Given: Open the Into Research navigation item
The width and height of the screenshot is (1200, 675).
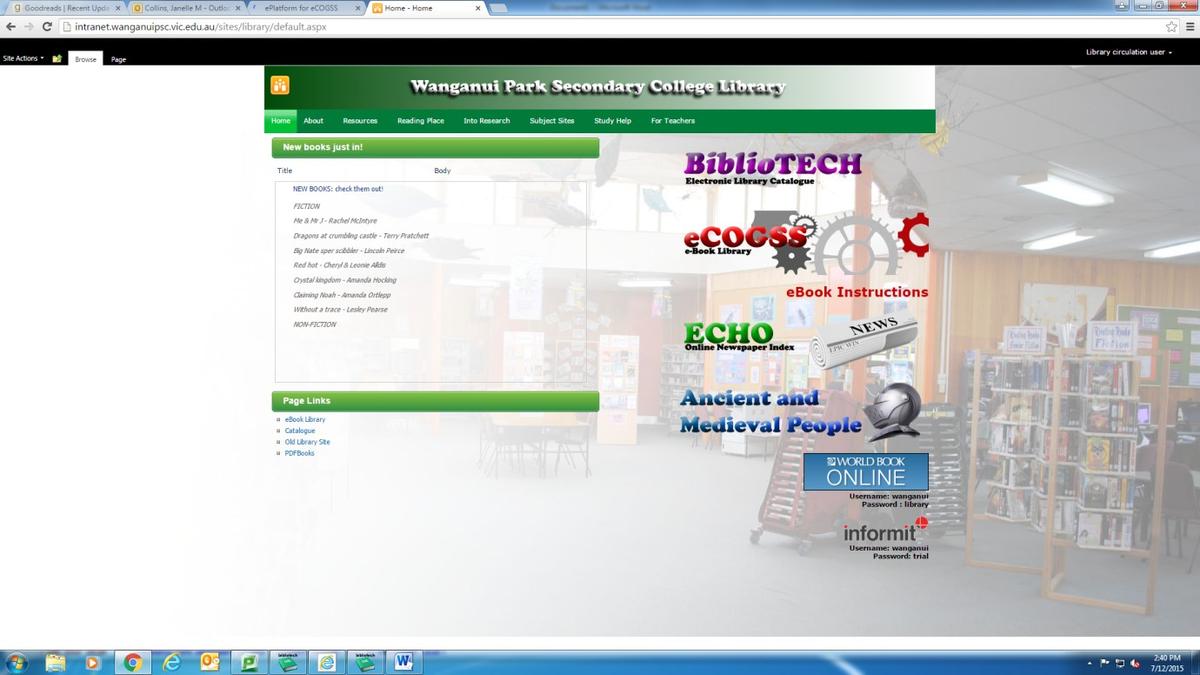Looking at the screenshot, I should pyautogui.click(x=487, y=121).
